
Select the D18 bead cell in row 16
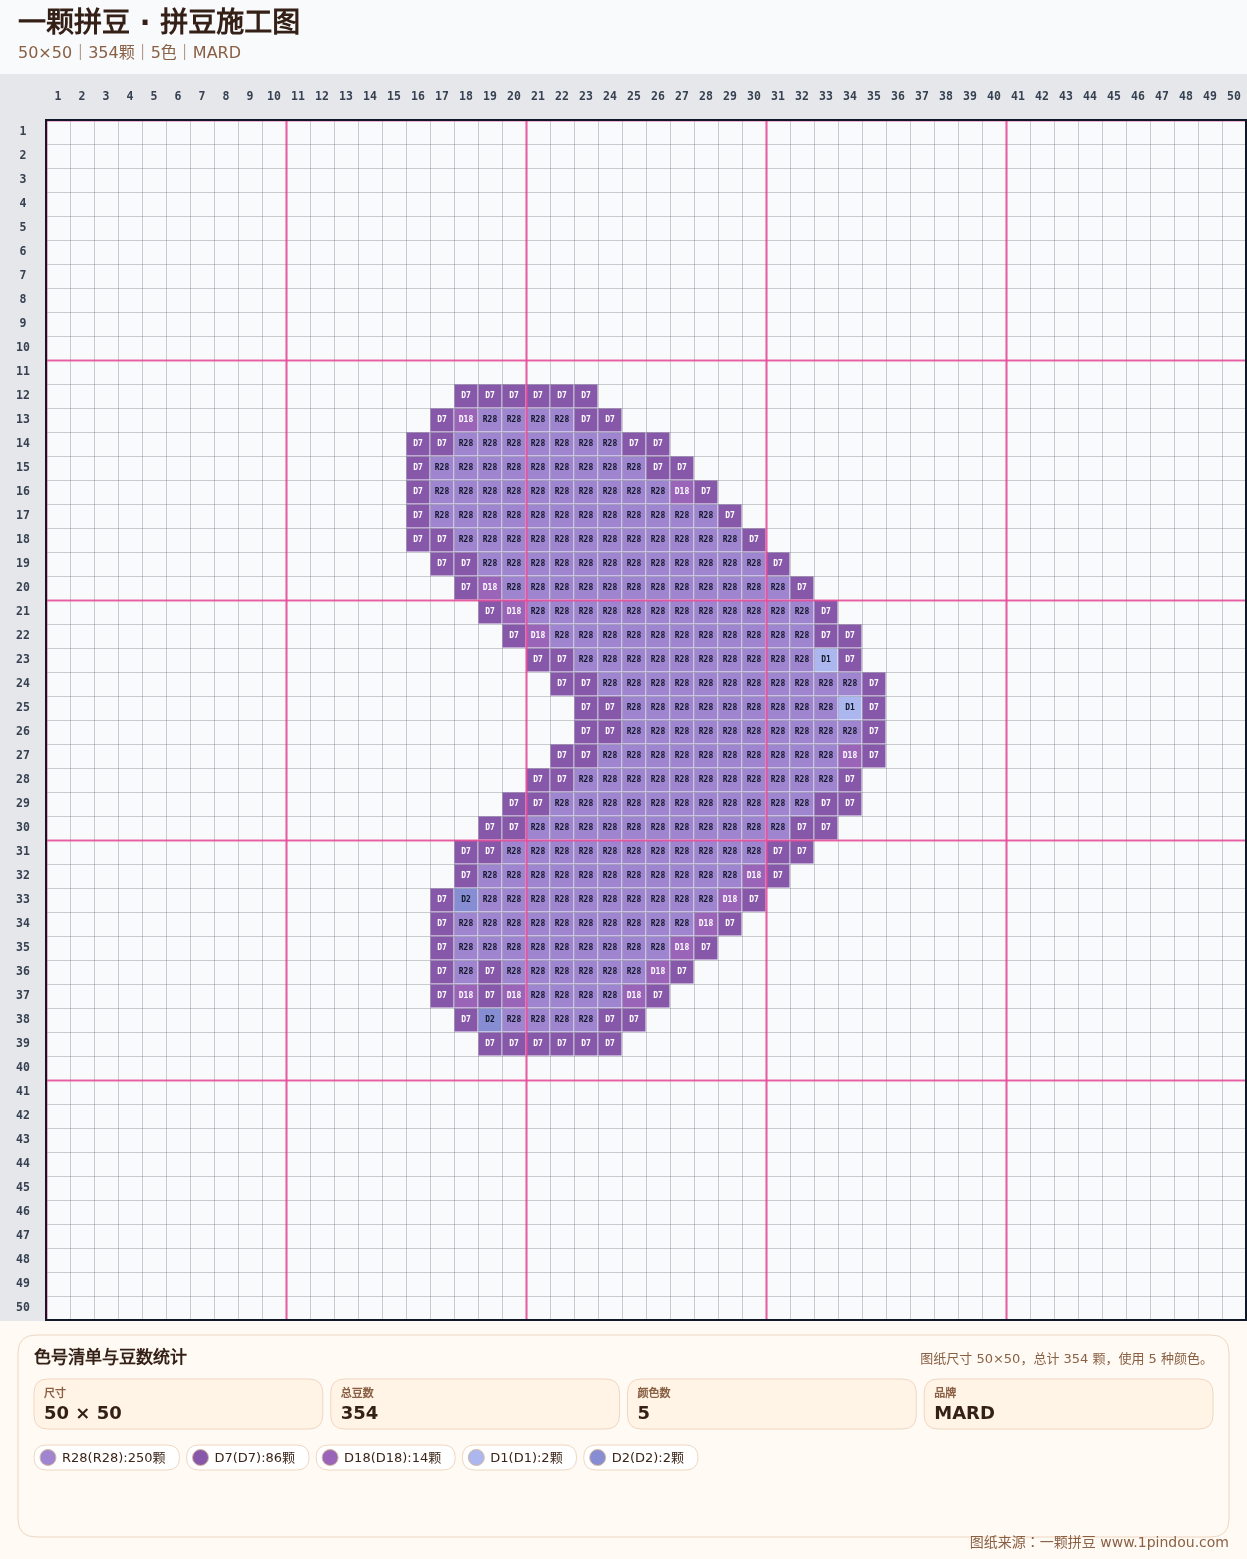(x=682, y=491)
